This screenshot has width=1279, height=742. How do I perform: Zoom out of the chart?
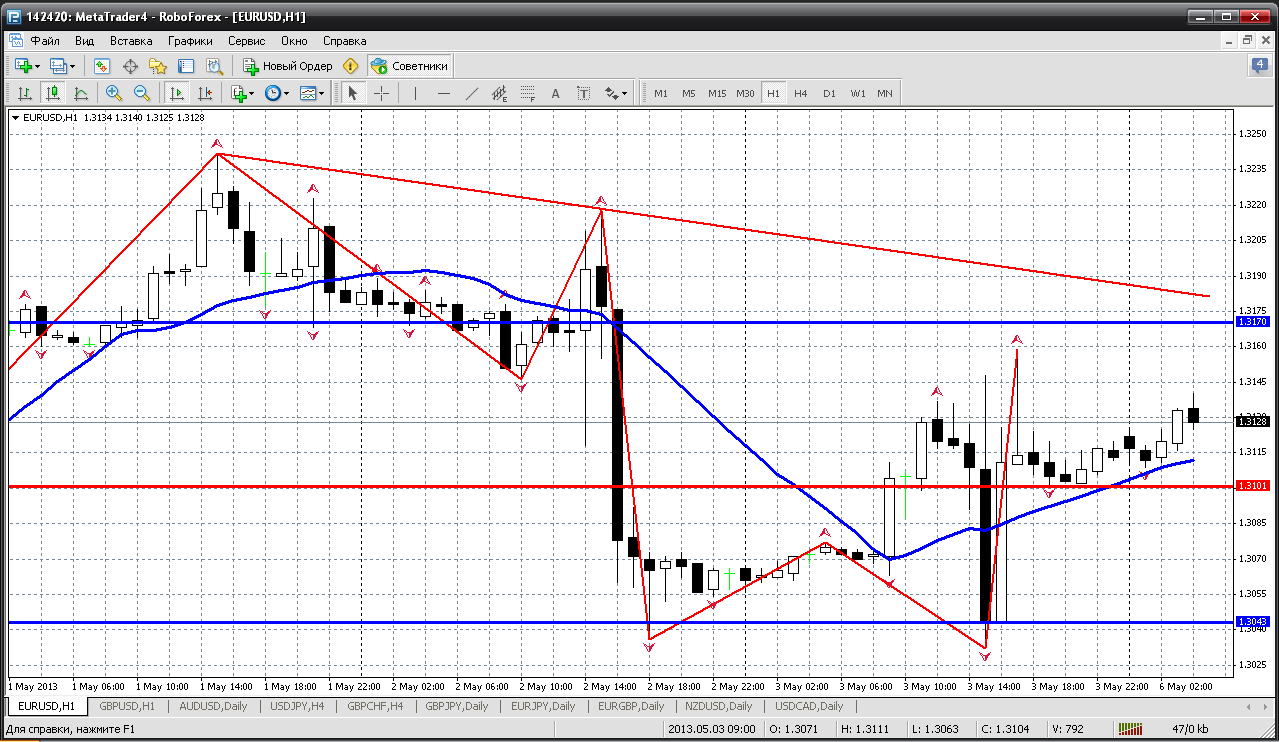(x=142, y=93)
